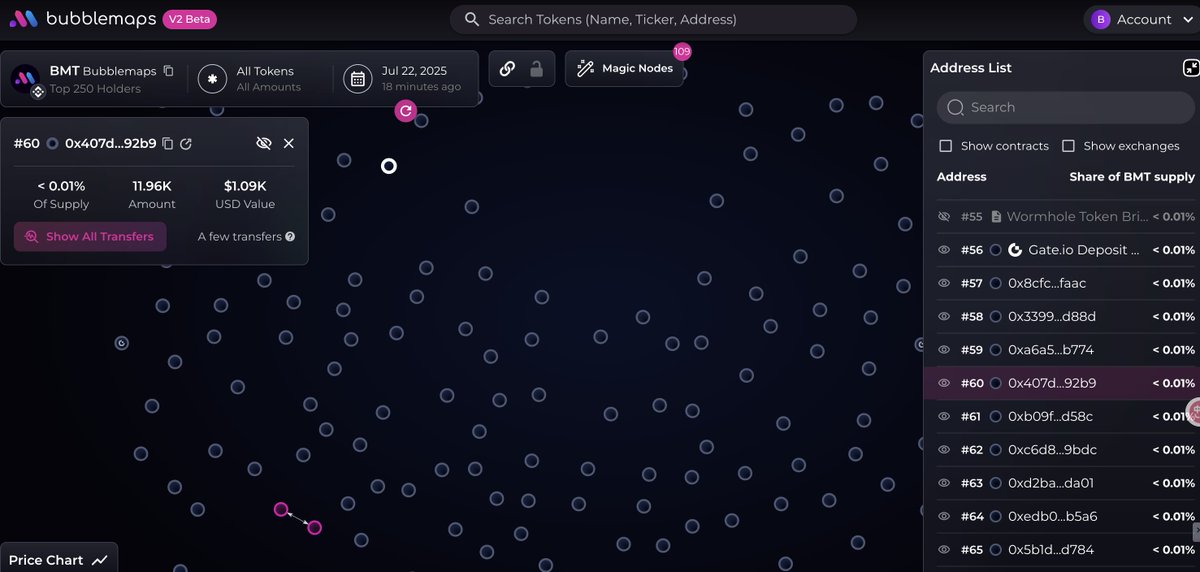This screenshot has height=572, width=1200.
Task: Click the bubblemaps logo
Action: pyautogui.click(x=82, y=19)
